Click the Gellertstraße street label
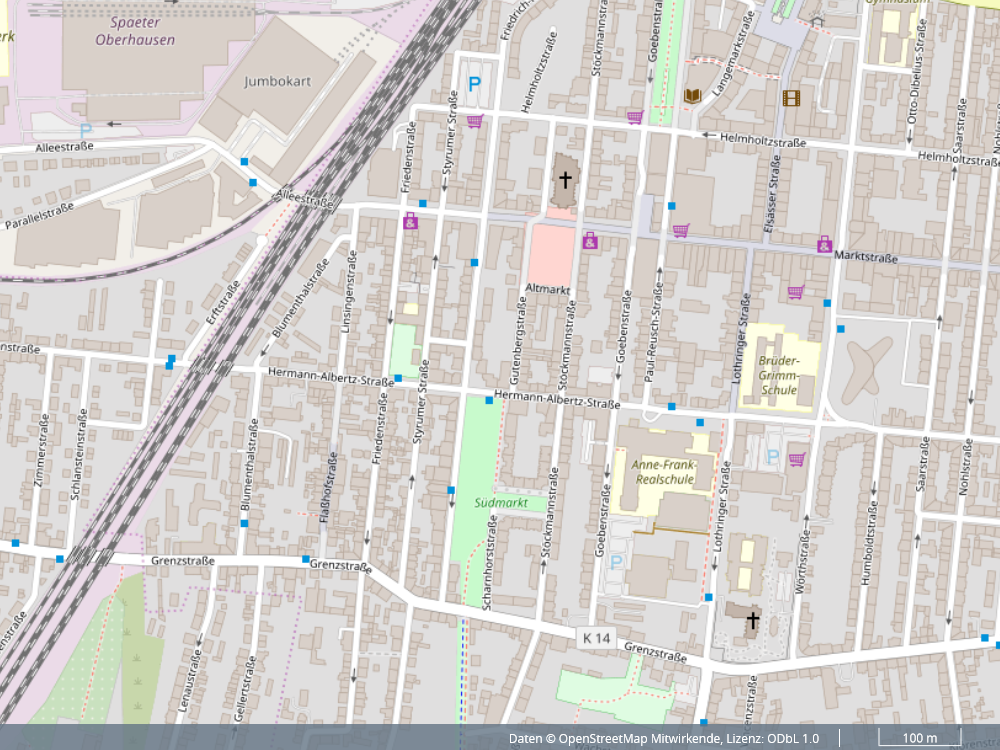Viewport: 1000px width, 750px height. pyautogui.click(x=244, y=689)
